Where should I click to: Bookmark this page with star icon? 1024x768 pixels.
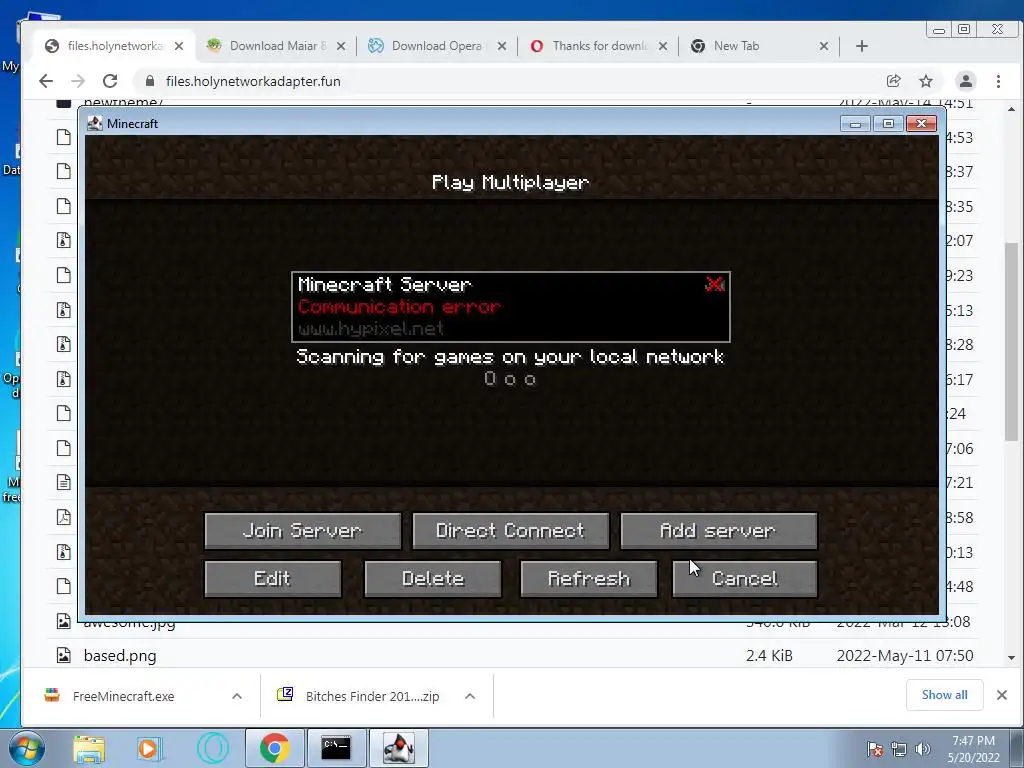[926, 81]
